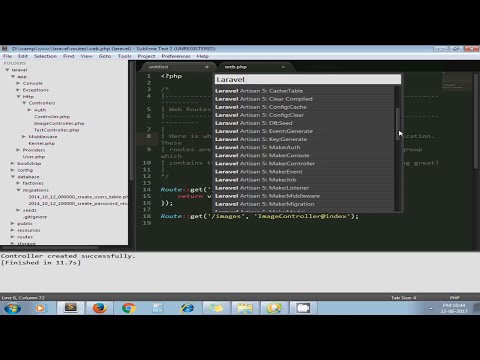Click the PHP syntax selector in status bar
480x360 pixels.
tap(455, 297)
